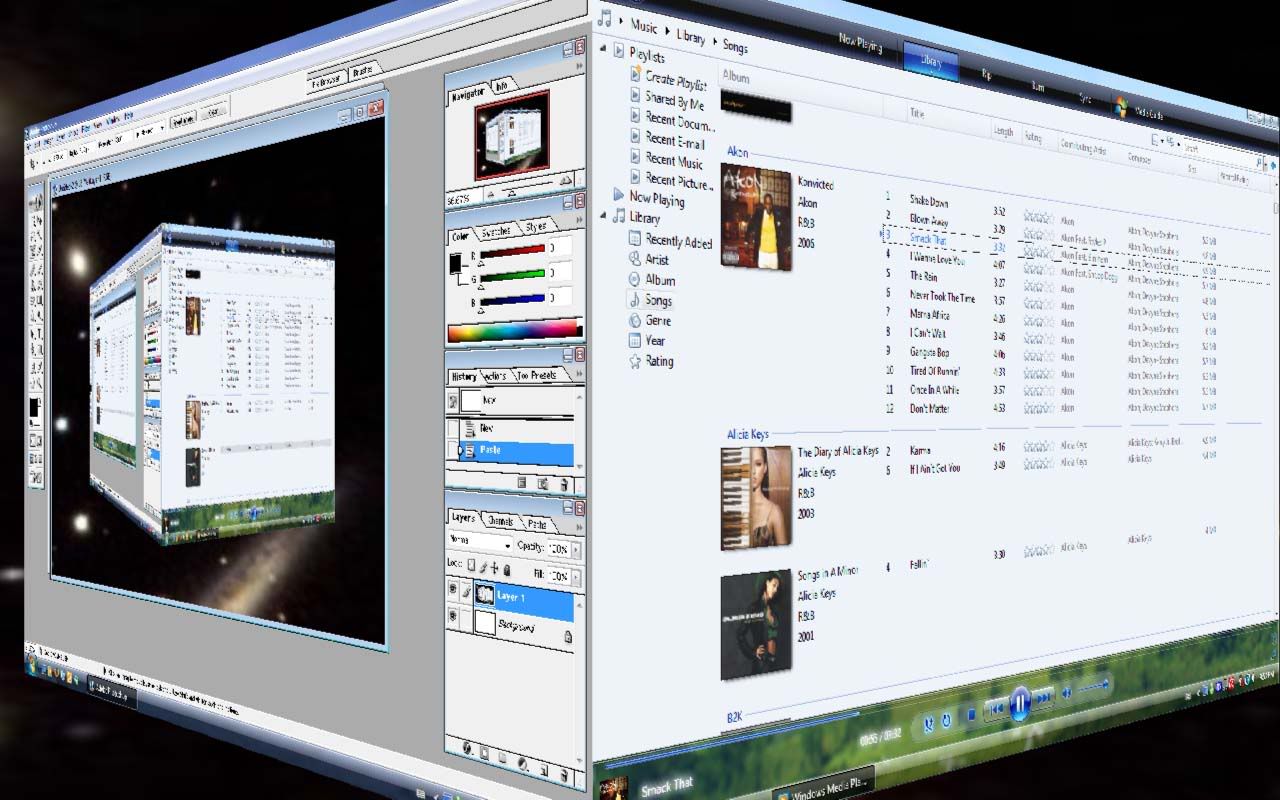The image size is (1280, 800).
Task: Pause playback in Windows Media Player
Action: click(1020, 702)
